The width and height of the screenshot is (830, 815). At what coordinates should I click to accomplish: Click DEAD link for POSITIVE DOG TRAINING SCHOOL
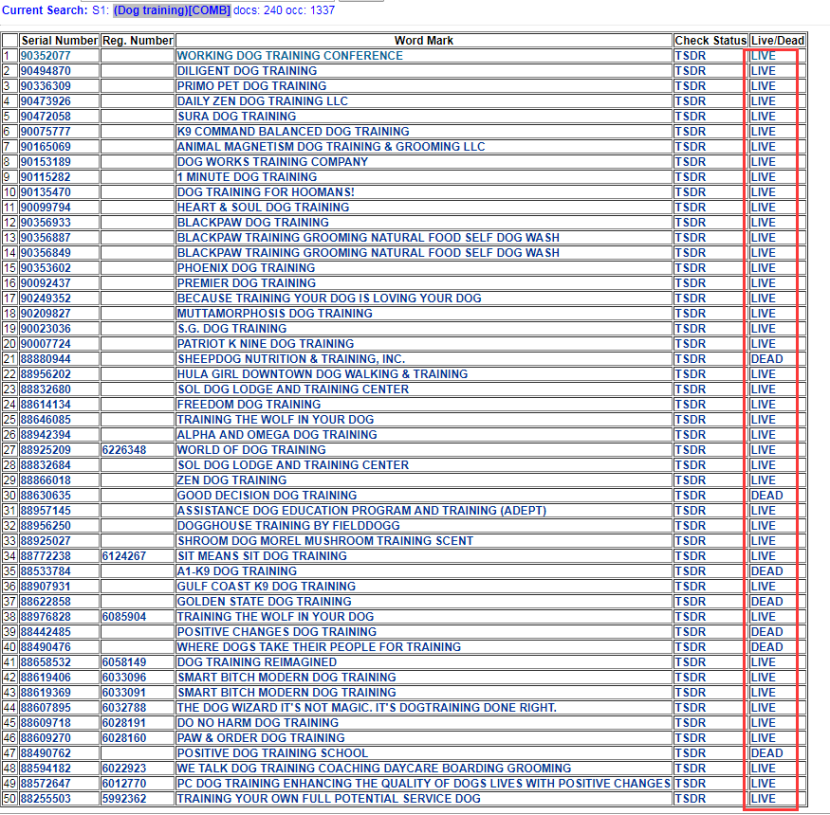pos(766,753)
